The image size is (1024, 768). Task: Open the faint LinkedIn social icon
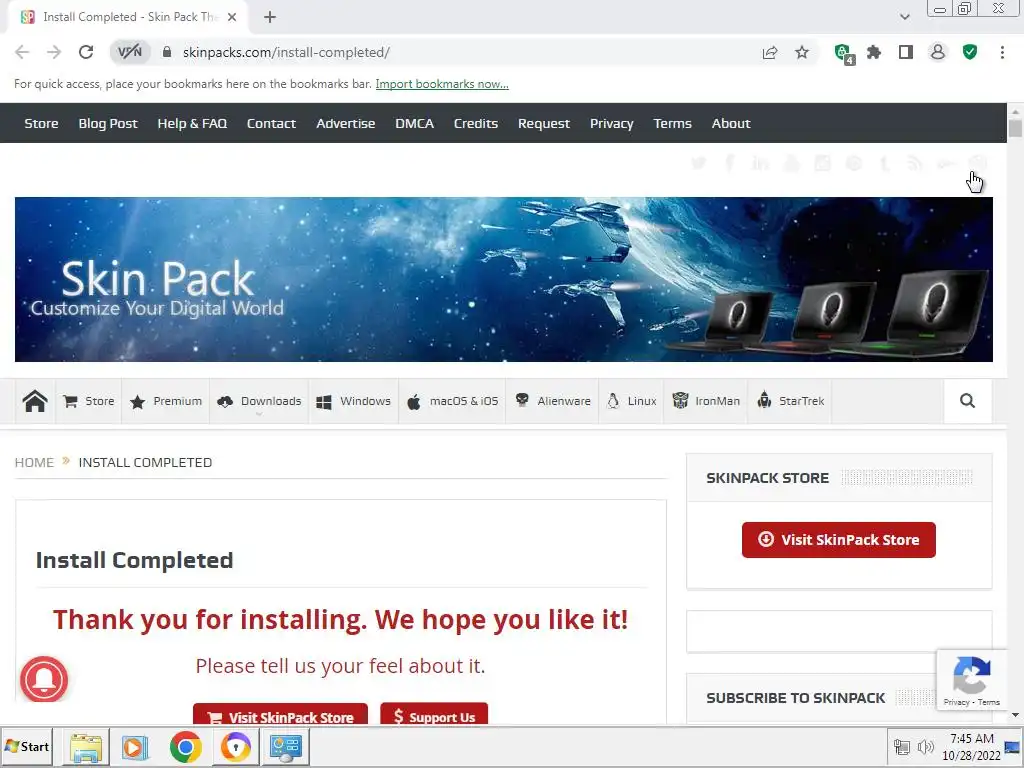coord(760,163)
